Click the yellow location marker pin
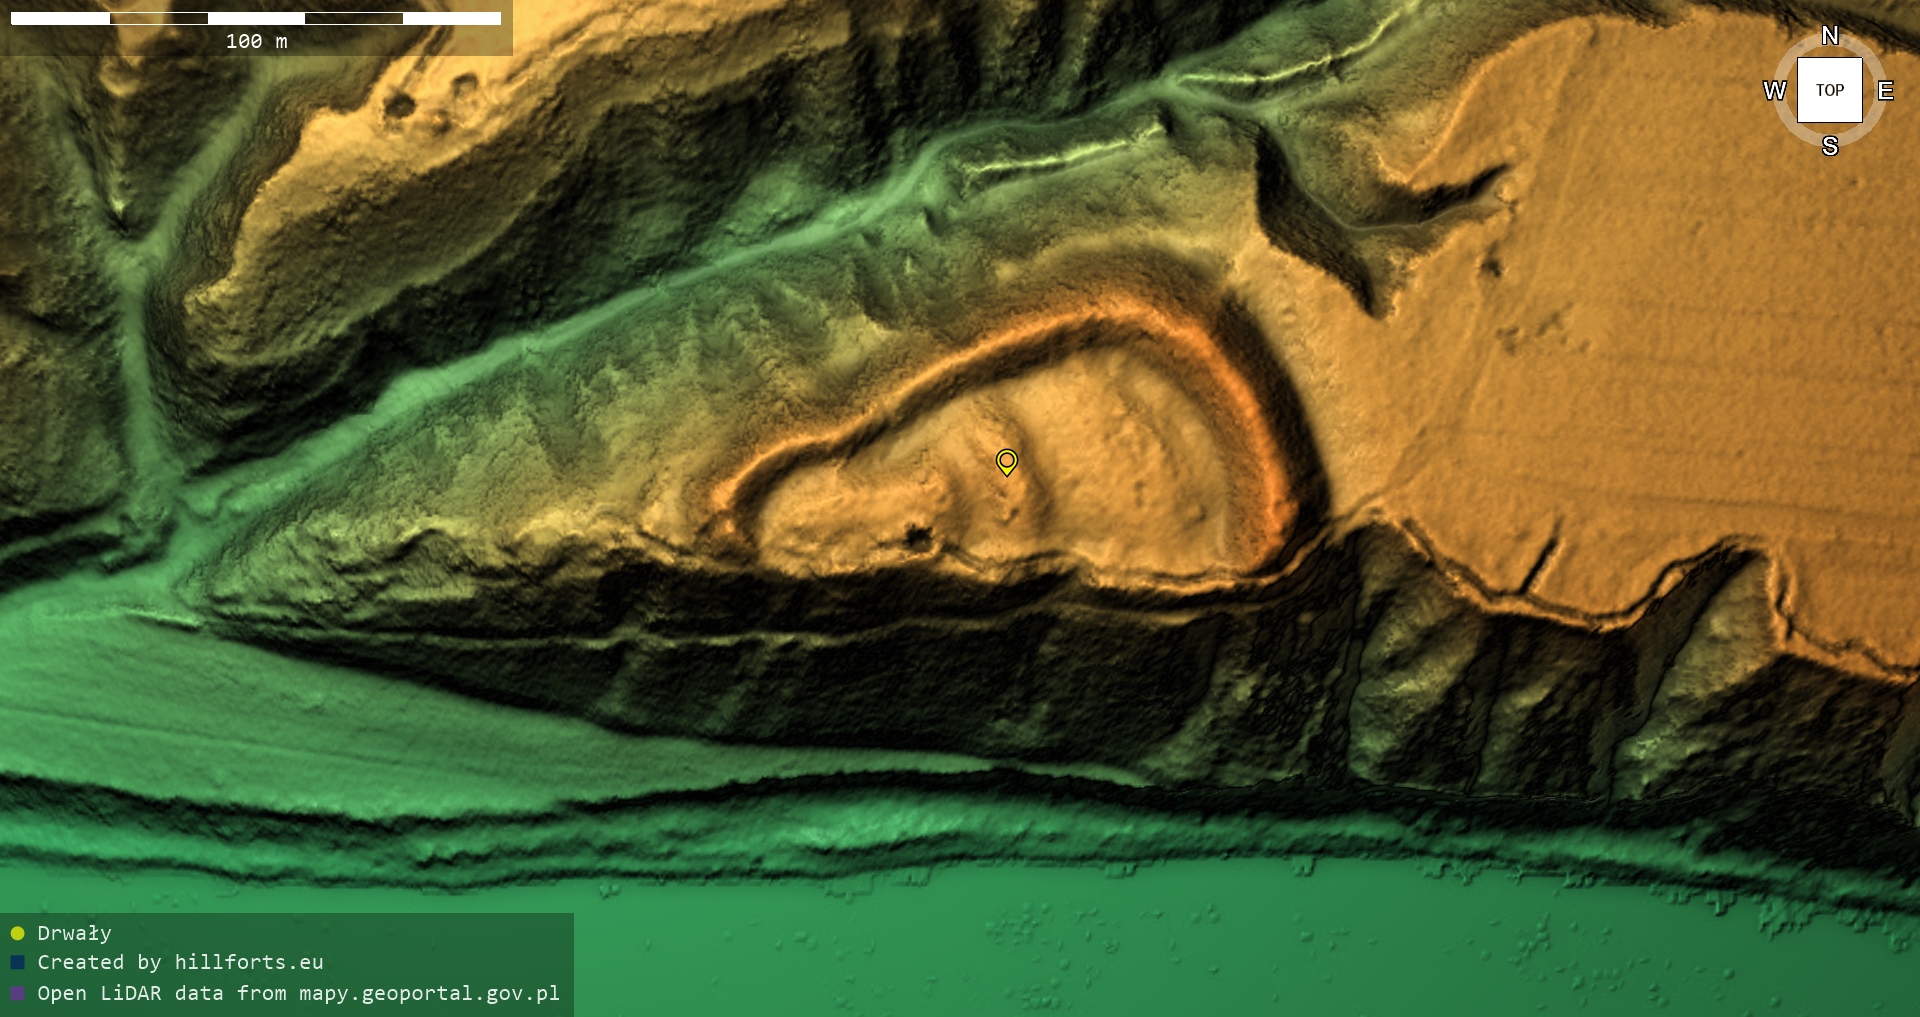Screen dimensions: 1920x1017 (1006, 461)
